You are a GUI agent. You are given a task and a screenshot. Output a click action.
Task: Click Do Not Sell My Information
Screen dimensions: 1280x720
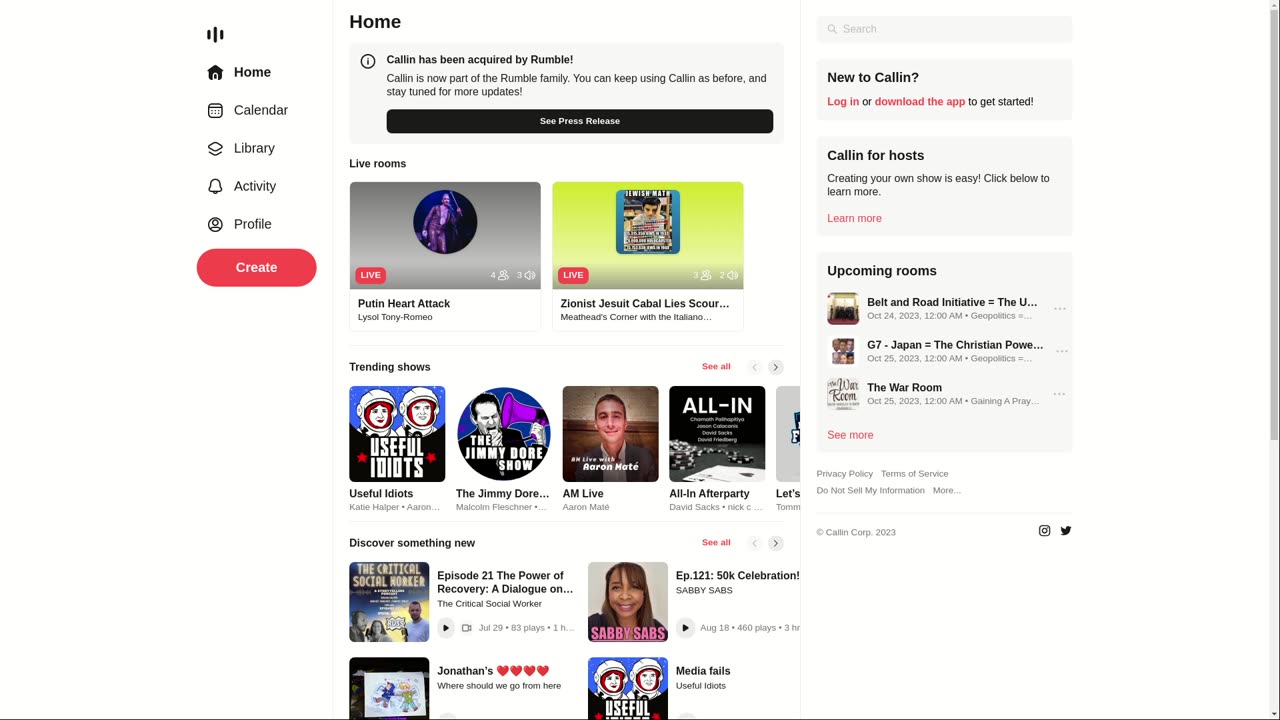click(x=870, y=491)
